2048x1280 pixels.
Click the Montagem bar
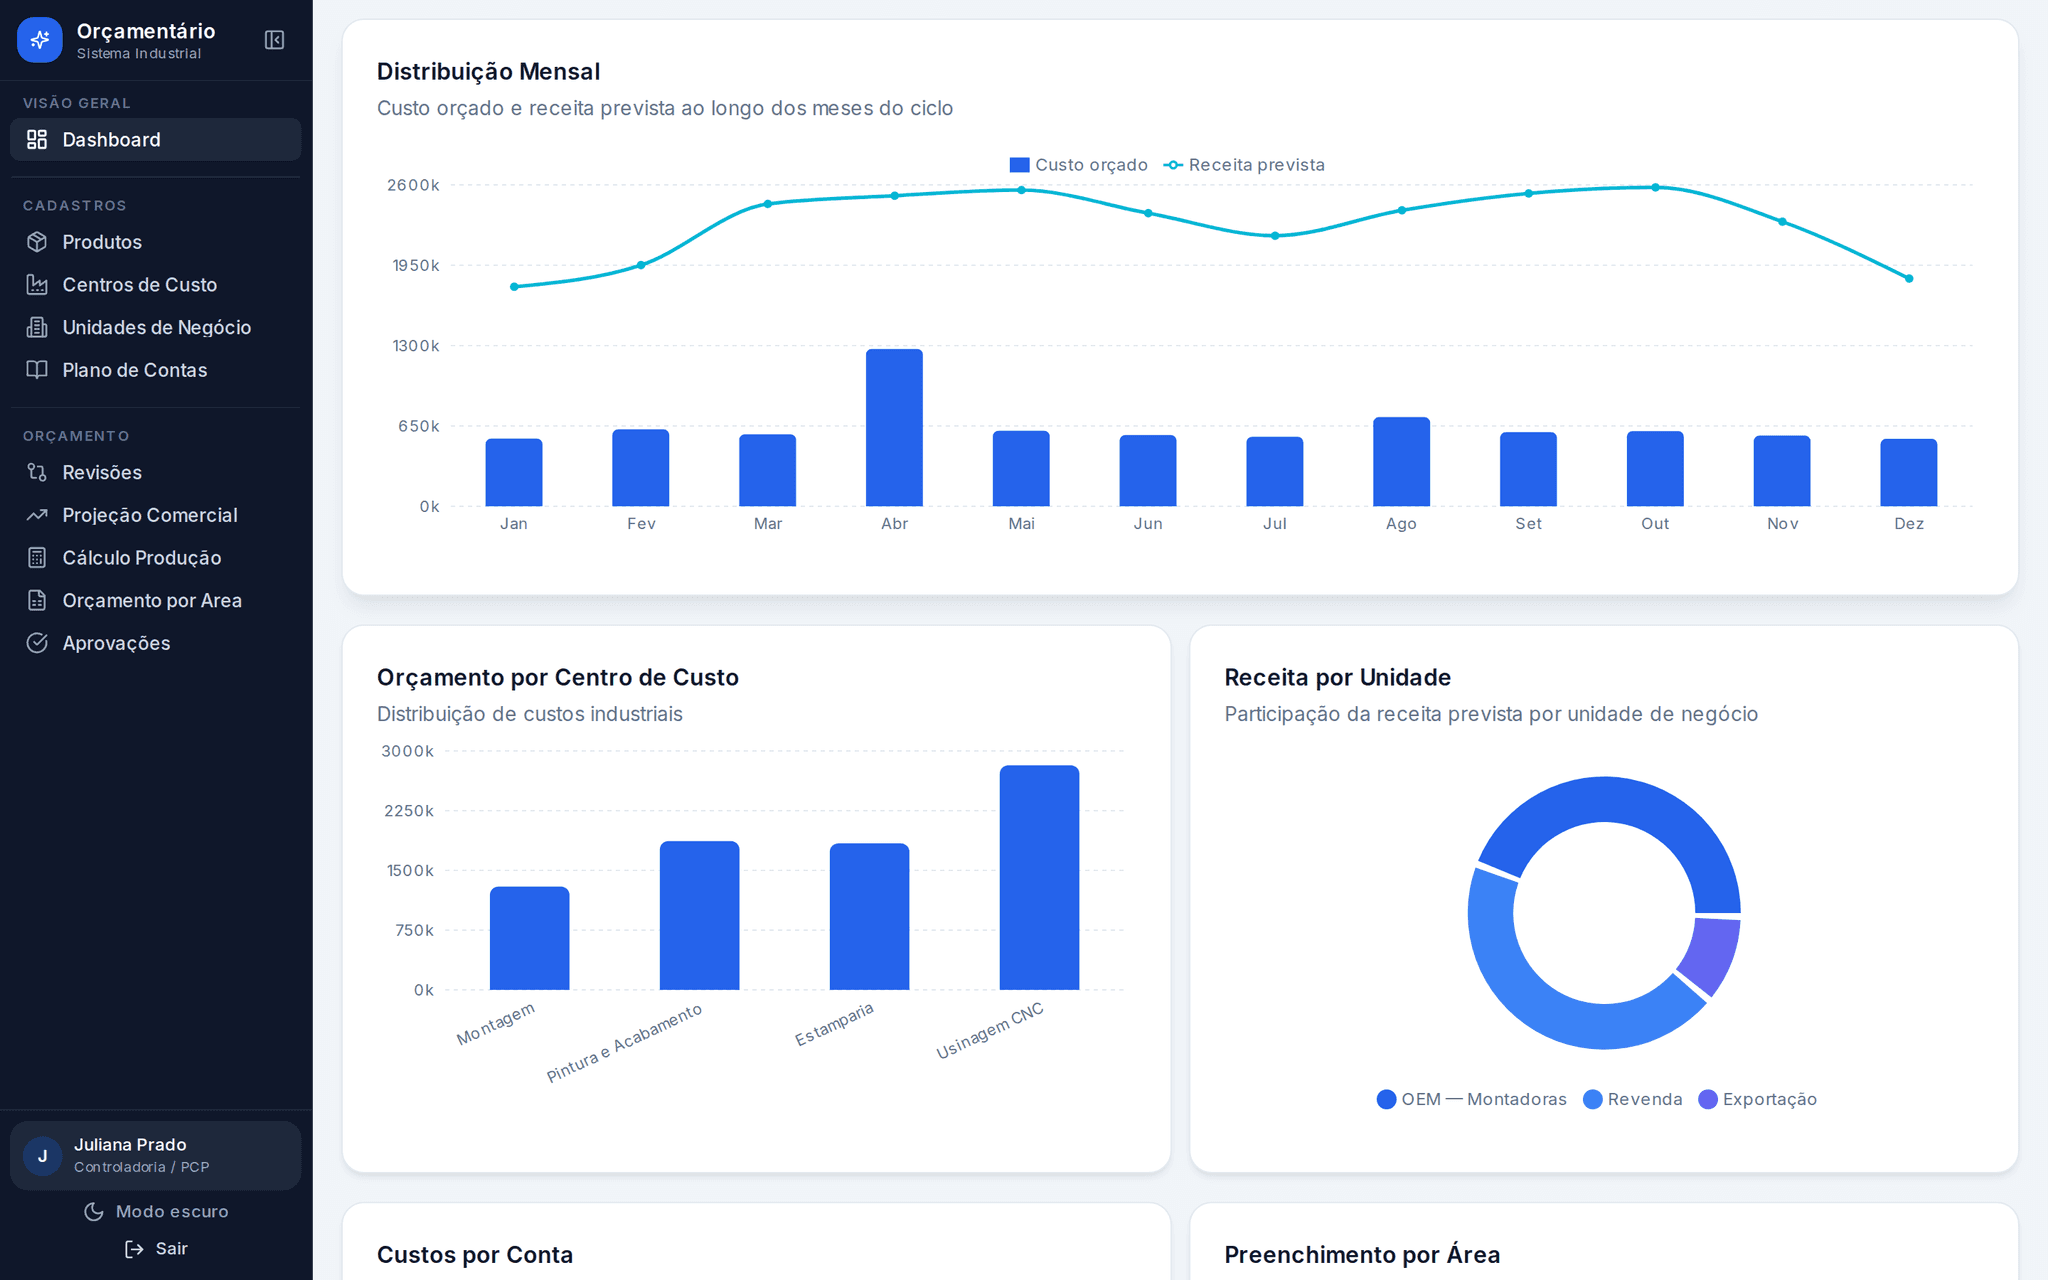pos(529,938)
